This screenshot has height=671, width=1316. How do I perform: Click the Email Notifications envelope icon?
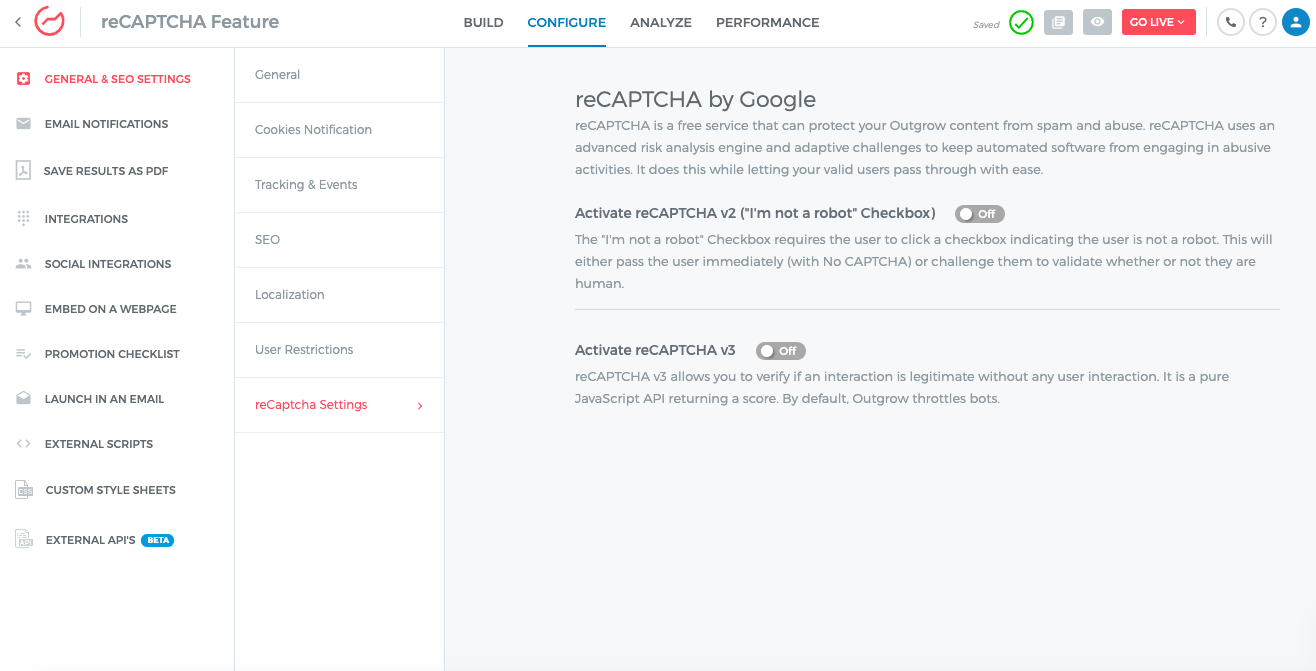click(x=24, y=124)
